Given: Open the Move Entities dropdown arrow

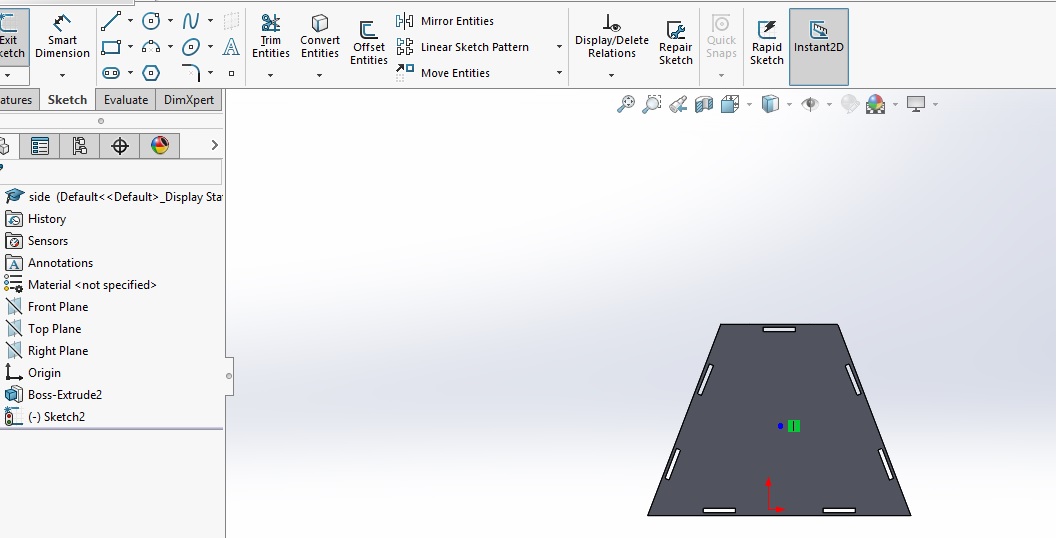Looking at the screenshot, I should click(559, 73).
